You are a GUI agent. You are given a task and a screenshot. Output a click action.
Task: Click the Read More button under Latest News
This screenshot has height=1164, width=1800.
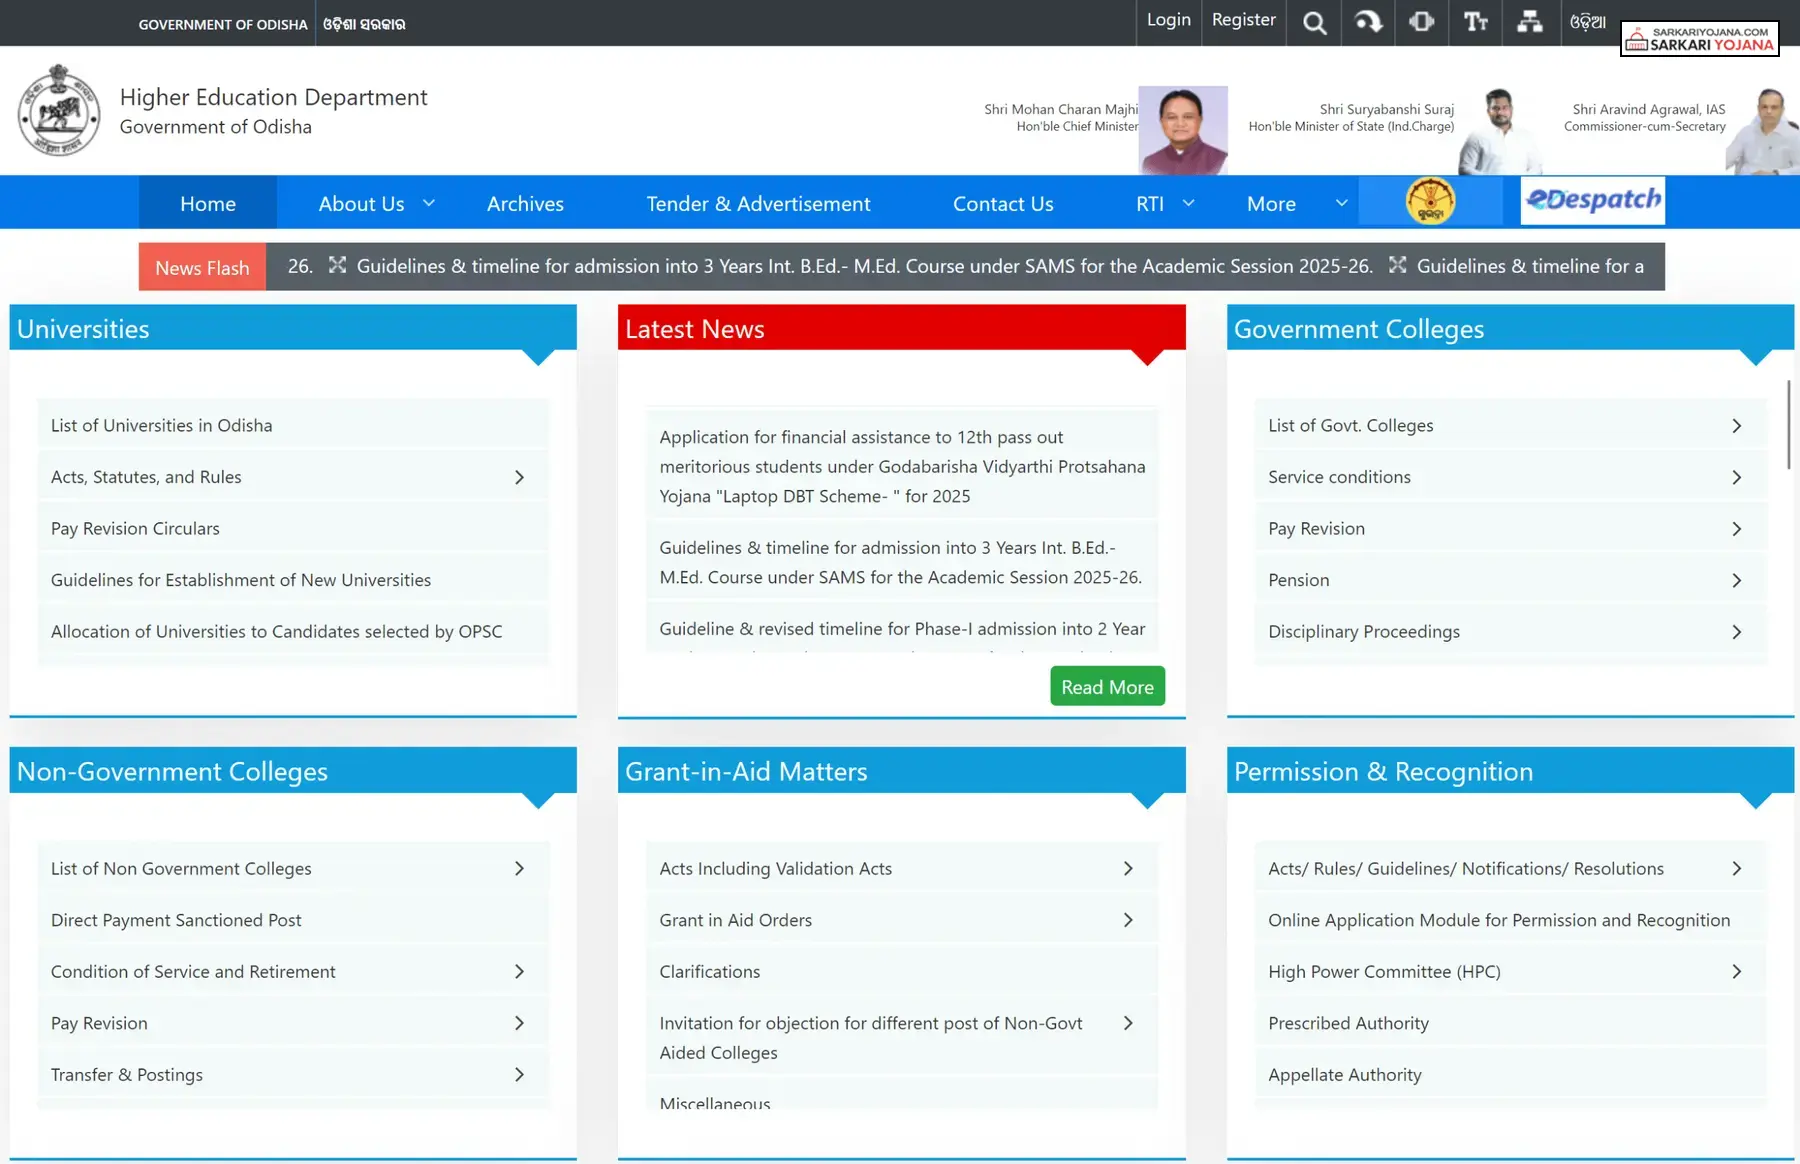(x=1106, y=686)
